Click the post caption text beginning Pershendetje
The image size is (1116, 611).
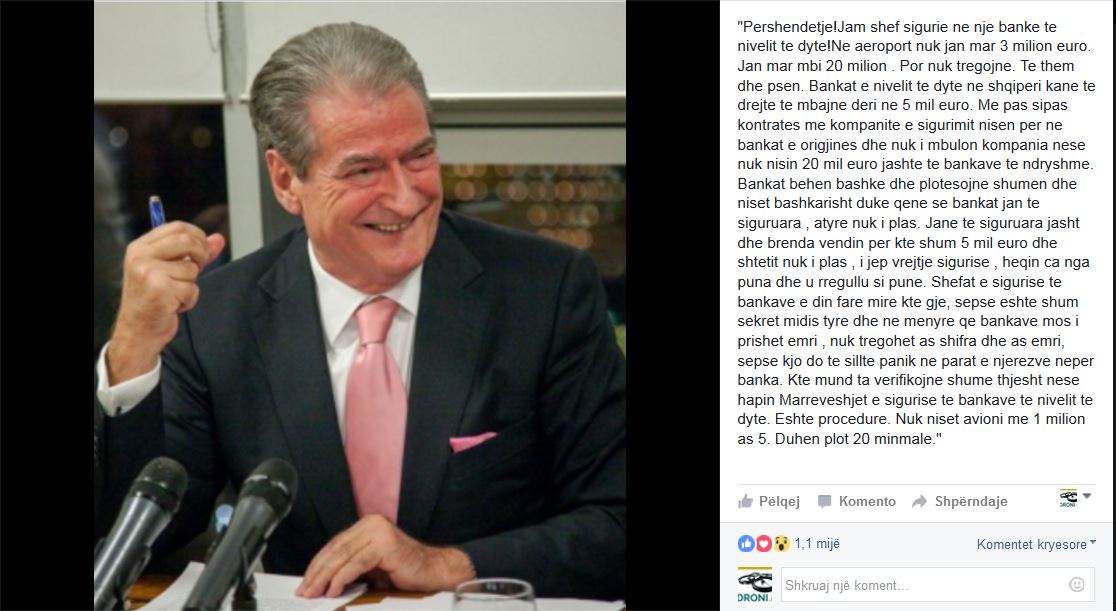point(915,233)
